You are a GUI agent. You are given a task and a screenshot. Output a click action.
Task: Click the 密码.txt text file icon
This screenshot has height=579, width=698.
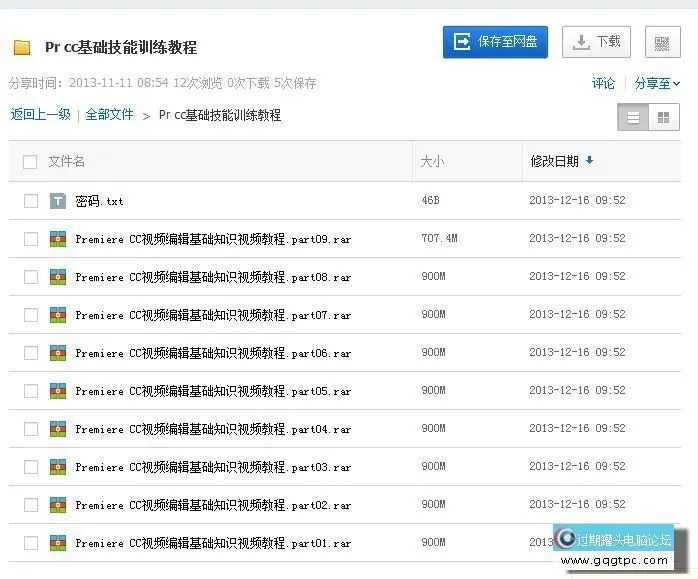58,201
